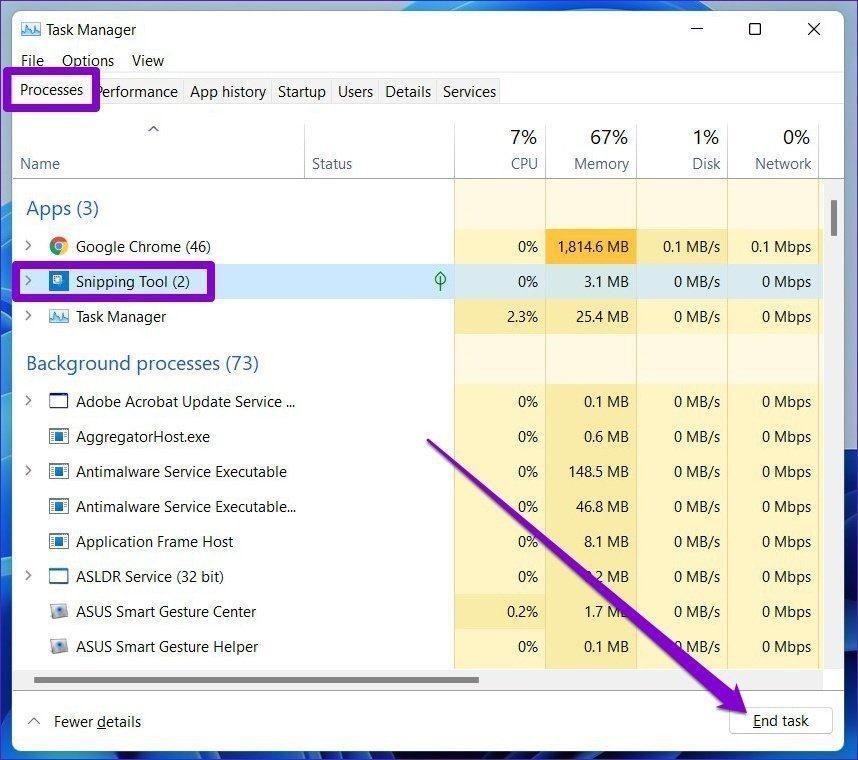
Task: Click the ASUS Smart Gesture Center icon
Action: click(58, 611)
